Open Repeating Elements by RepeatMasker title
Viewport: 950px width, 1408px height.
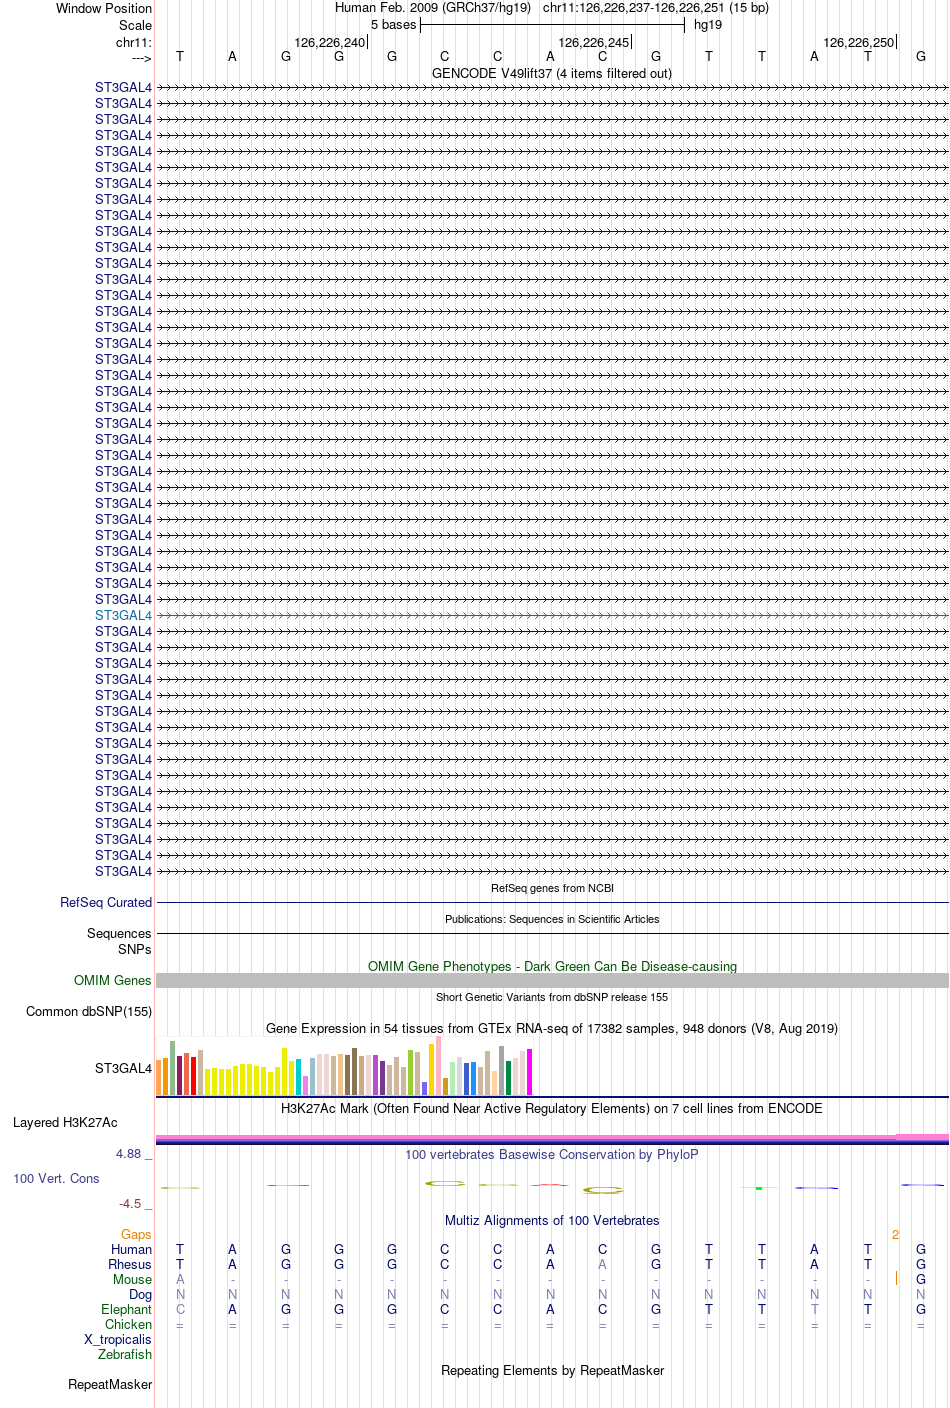click(552, 1370)
